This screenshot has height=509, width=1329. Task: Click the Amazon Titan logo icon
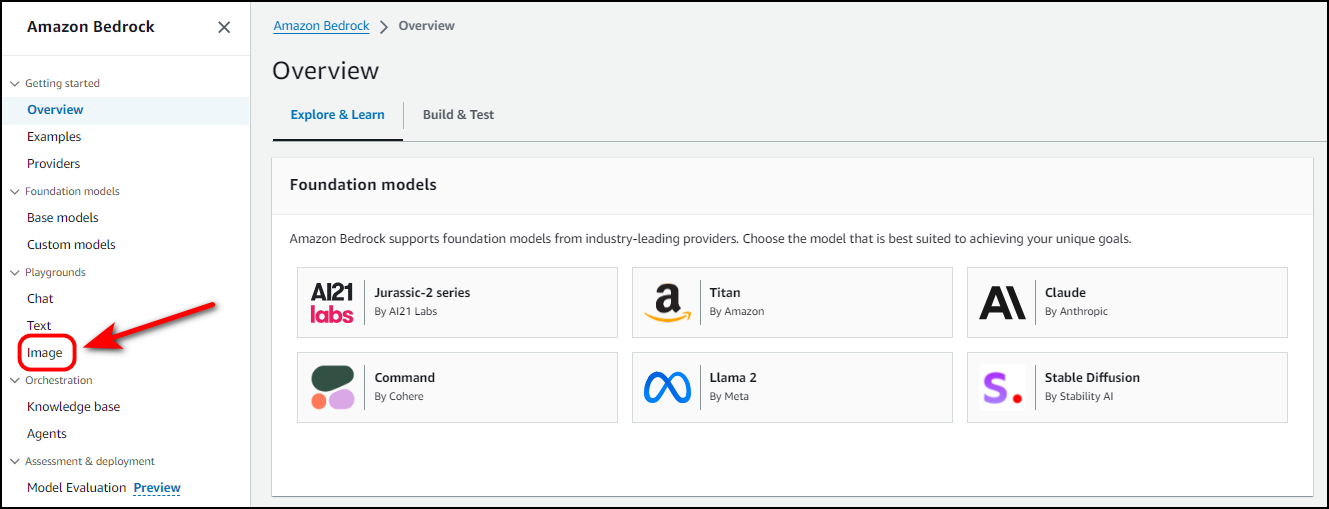[667, 302]
